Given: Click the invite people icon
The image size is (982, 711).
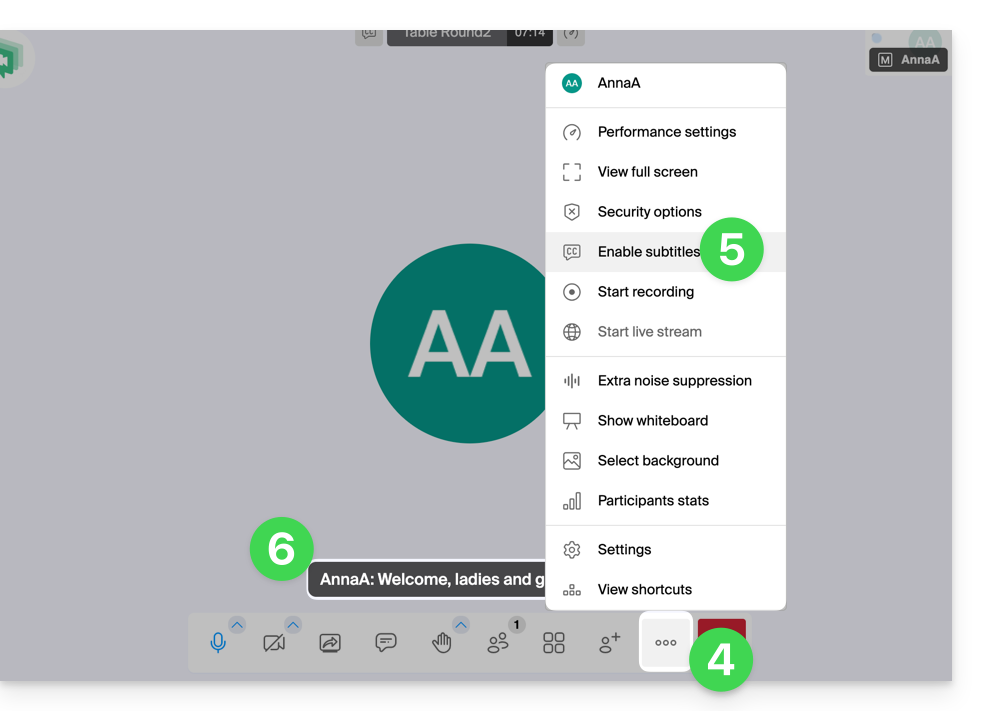Looking at the screenshot, I should click(609, 643).
